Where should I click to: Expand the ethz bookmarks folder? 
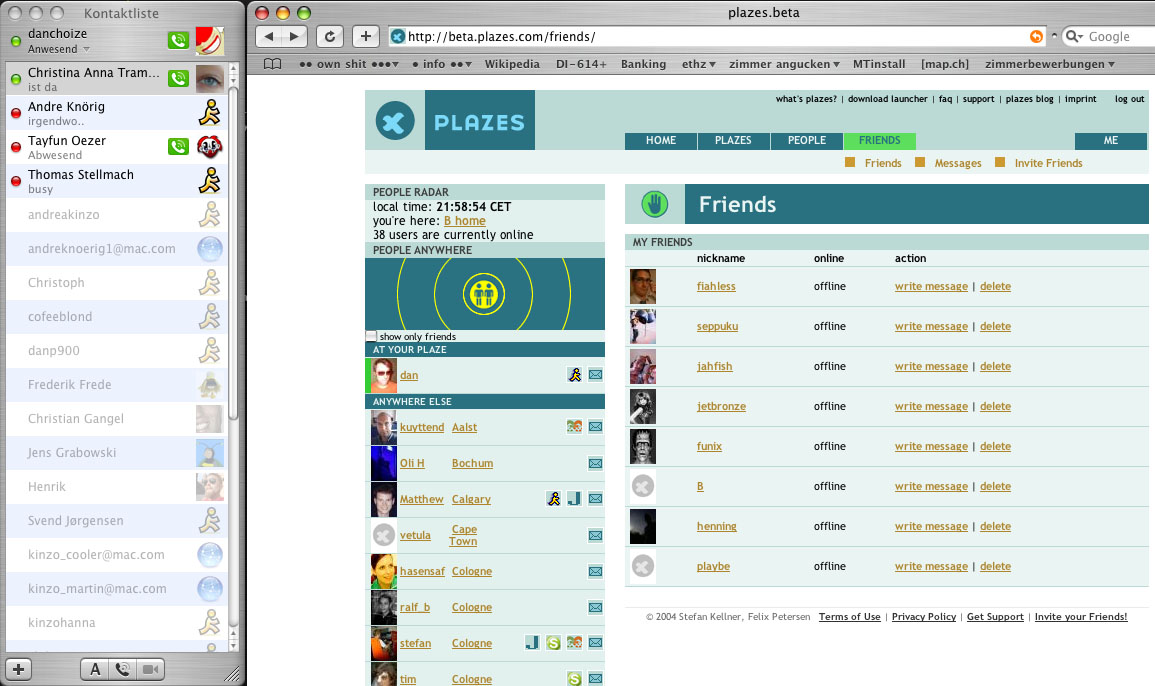point(698,64)
